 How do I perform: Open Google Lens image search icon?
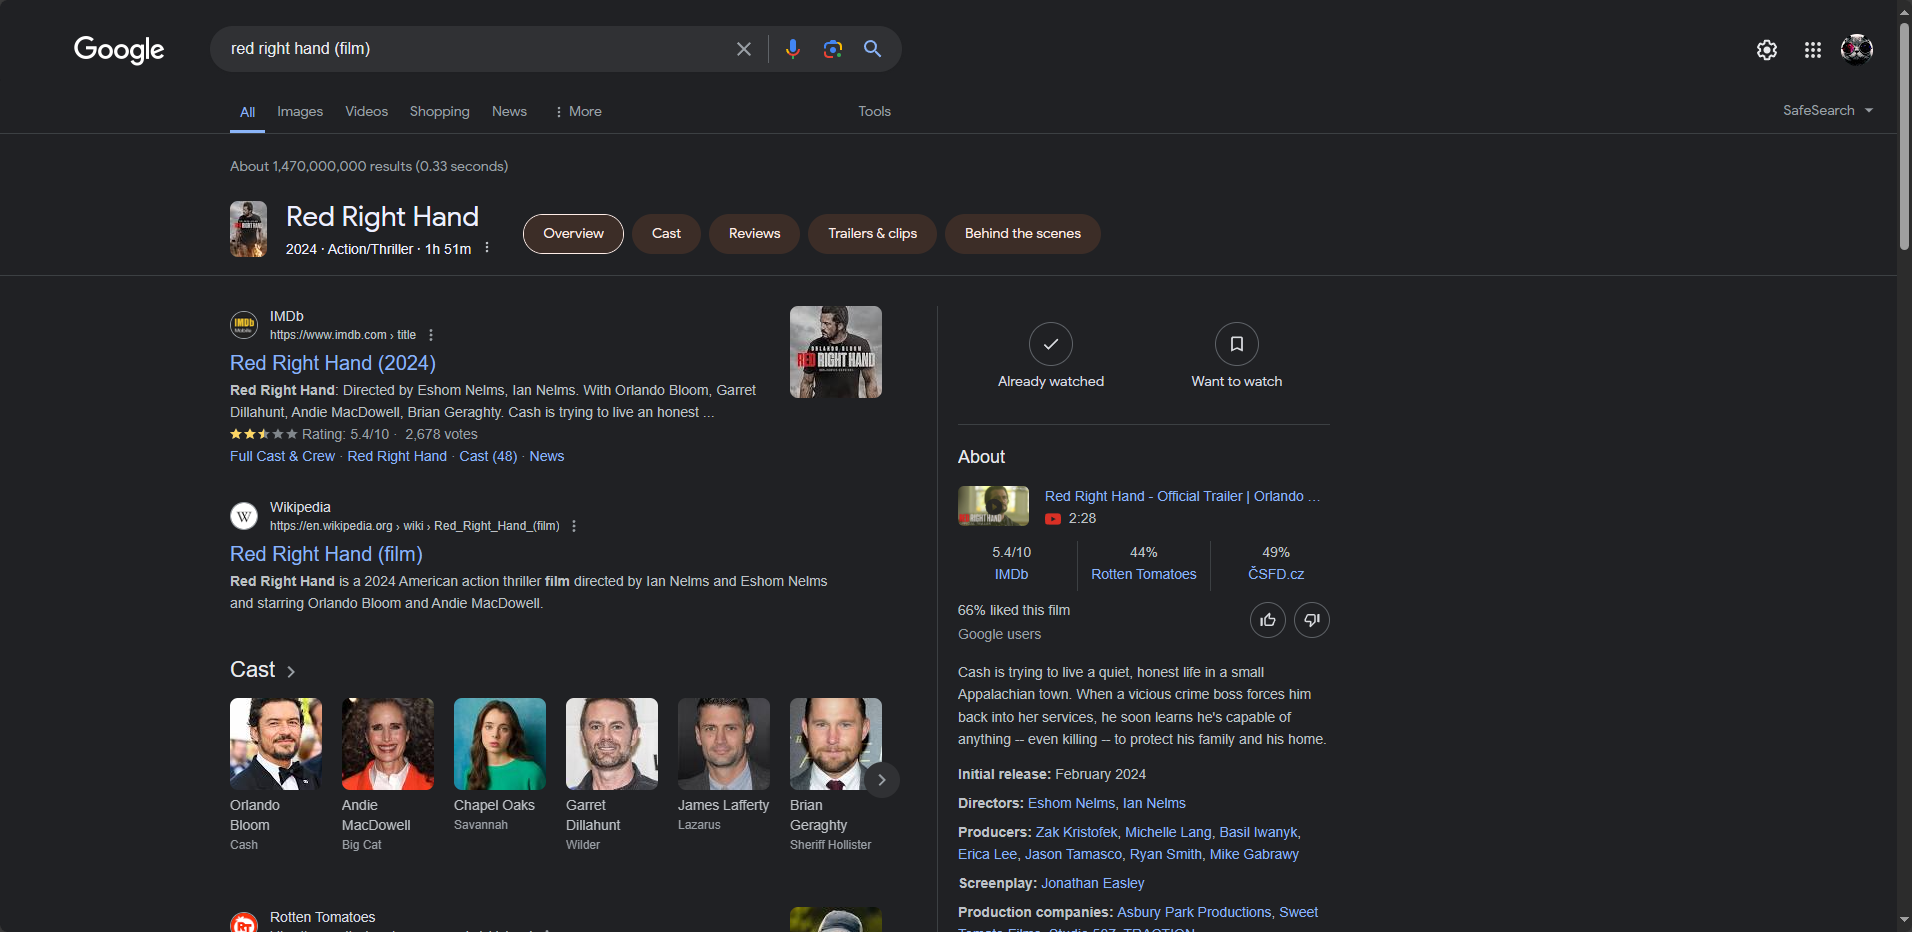pos(833,49)
